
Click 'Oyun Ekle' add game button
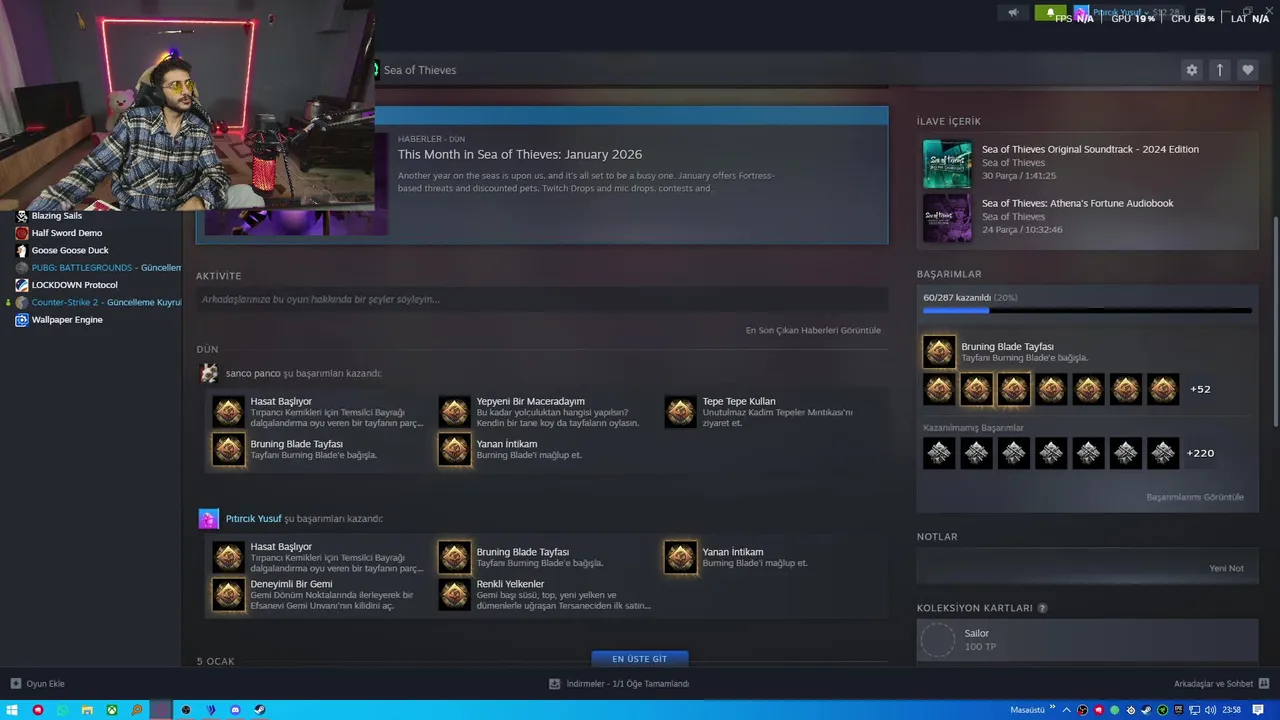coord(37,684)
